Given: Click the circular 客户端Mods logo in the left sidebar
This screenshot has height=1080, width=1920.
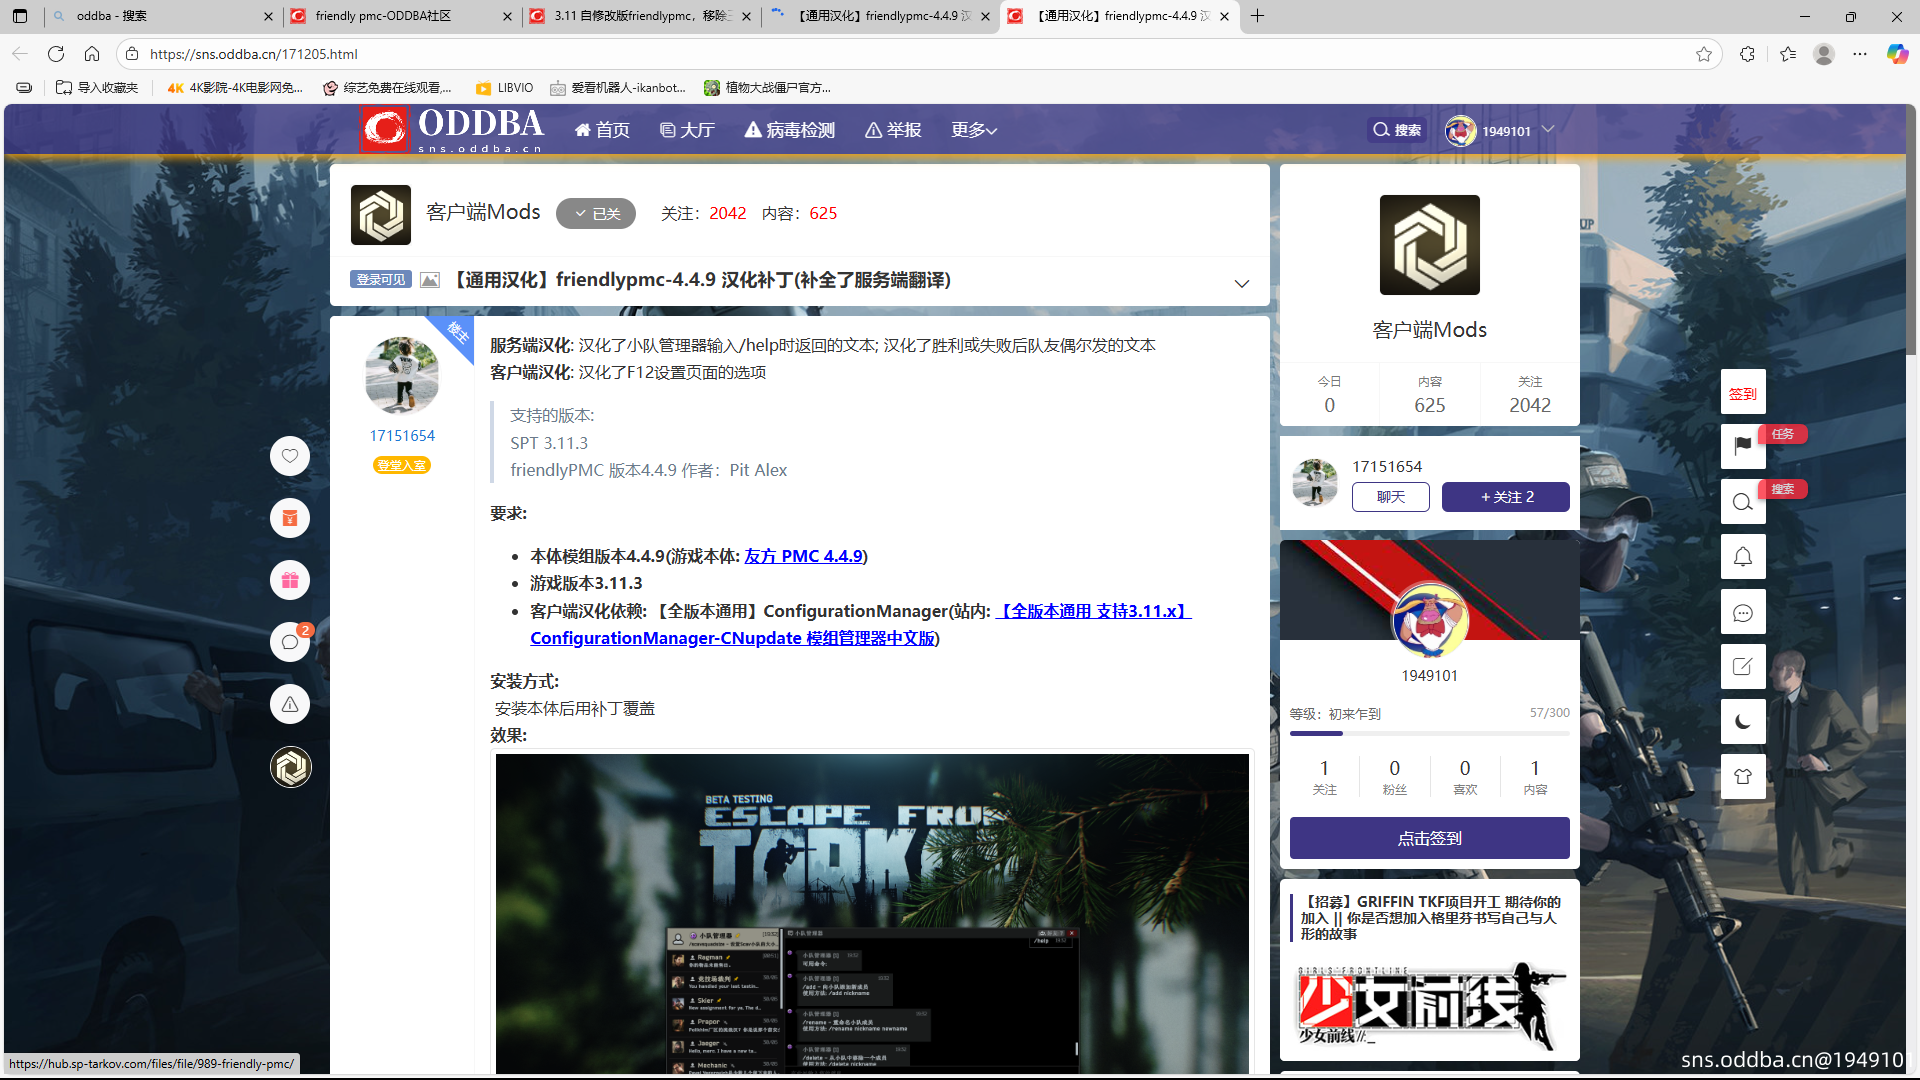Looking at the screenshot, I should [290, 767].
